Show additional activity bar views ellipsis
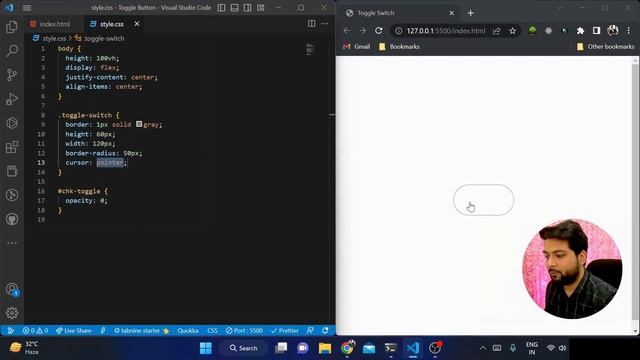 [x=12, y=243]
